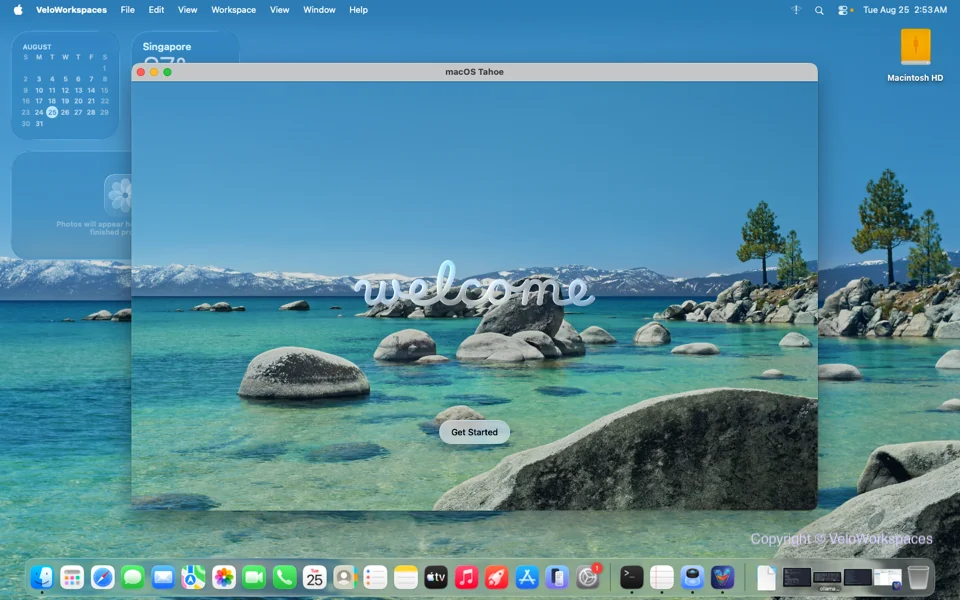Open the lined-paper notepad app in the dock

point(662,577)
